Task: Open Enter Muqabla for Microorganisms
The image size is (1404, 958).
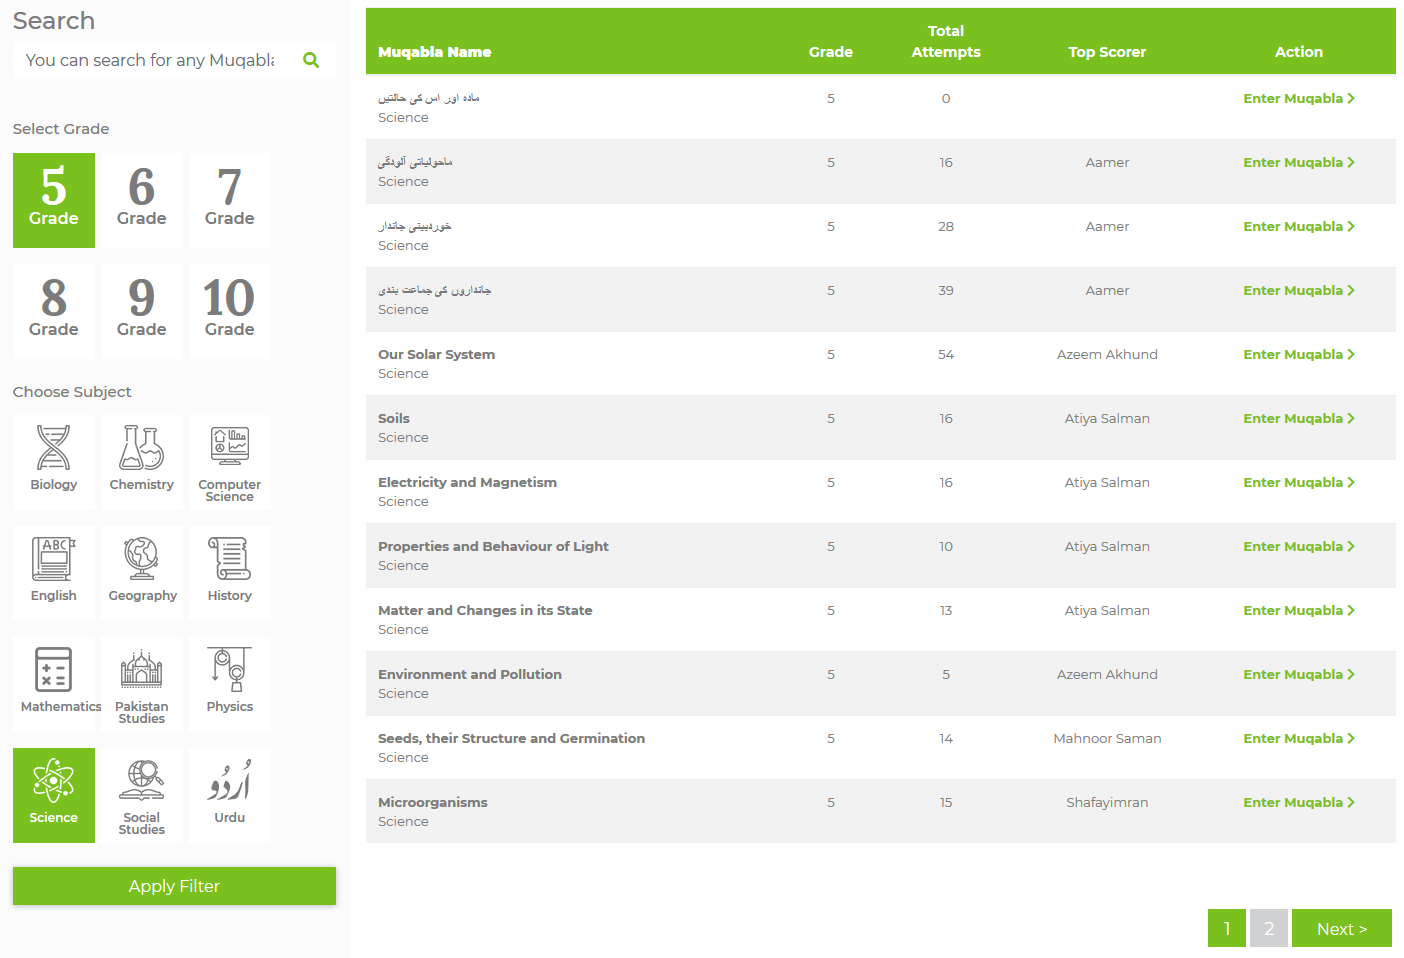Action: (x=1299, y=802)
